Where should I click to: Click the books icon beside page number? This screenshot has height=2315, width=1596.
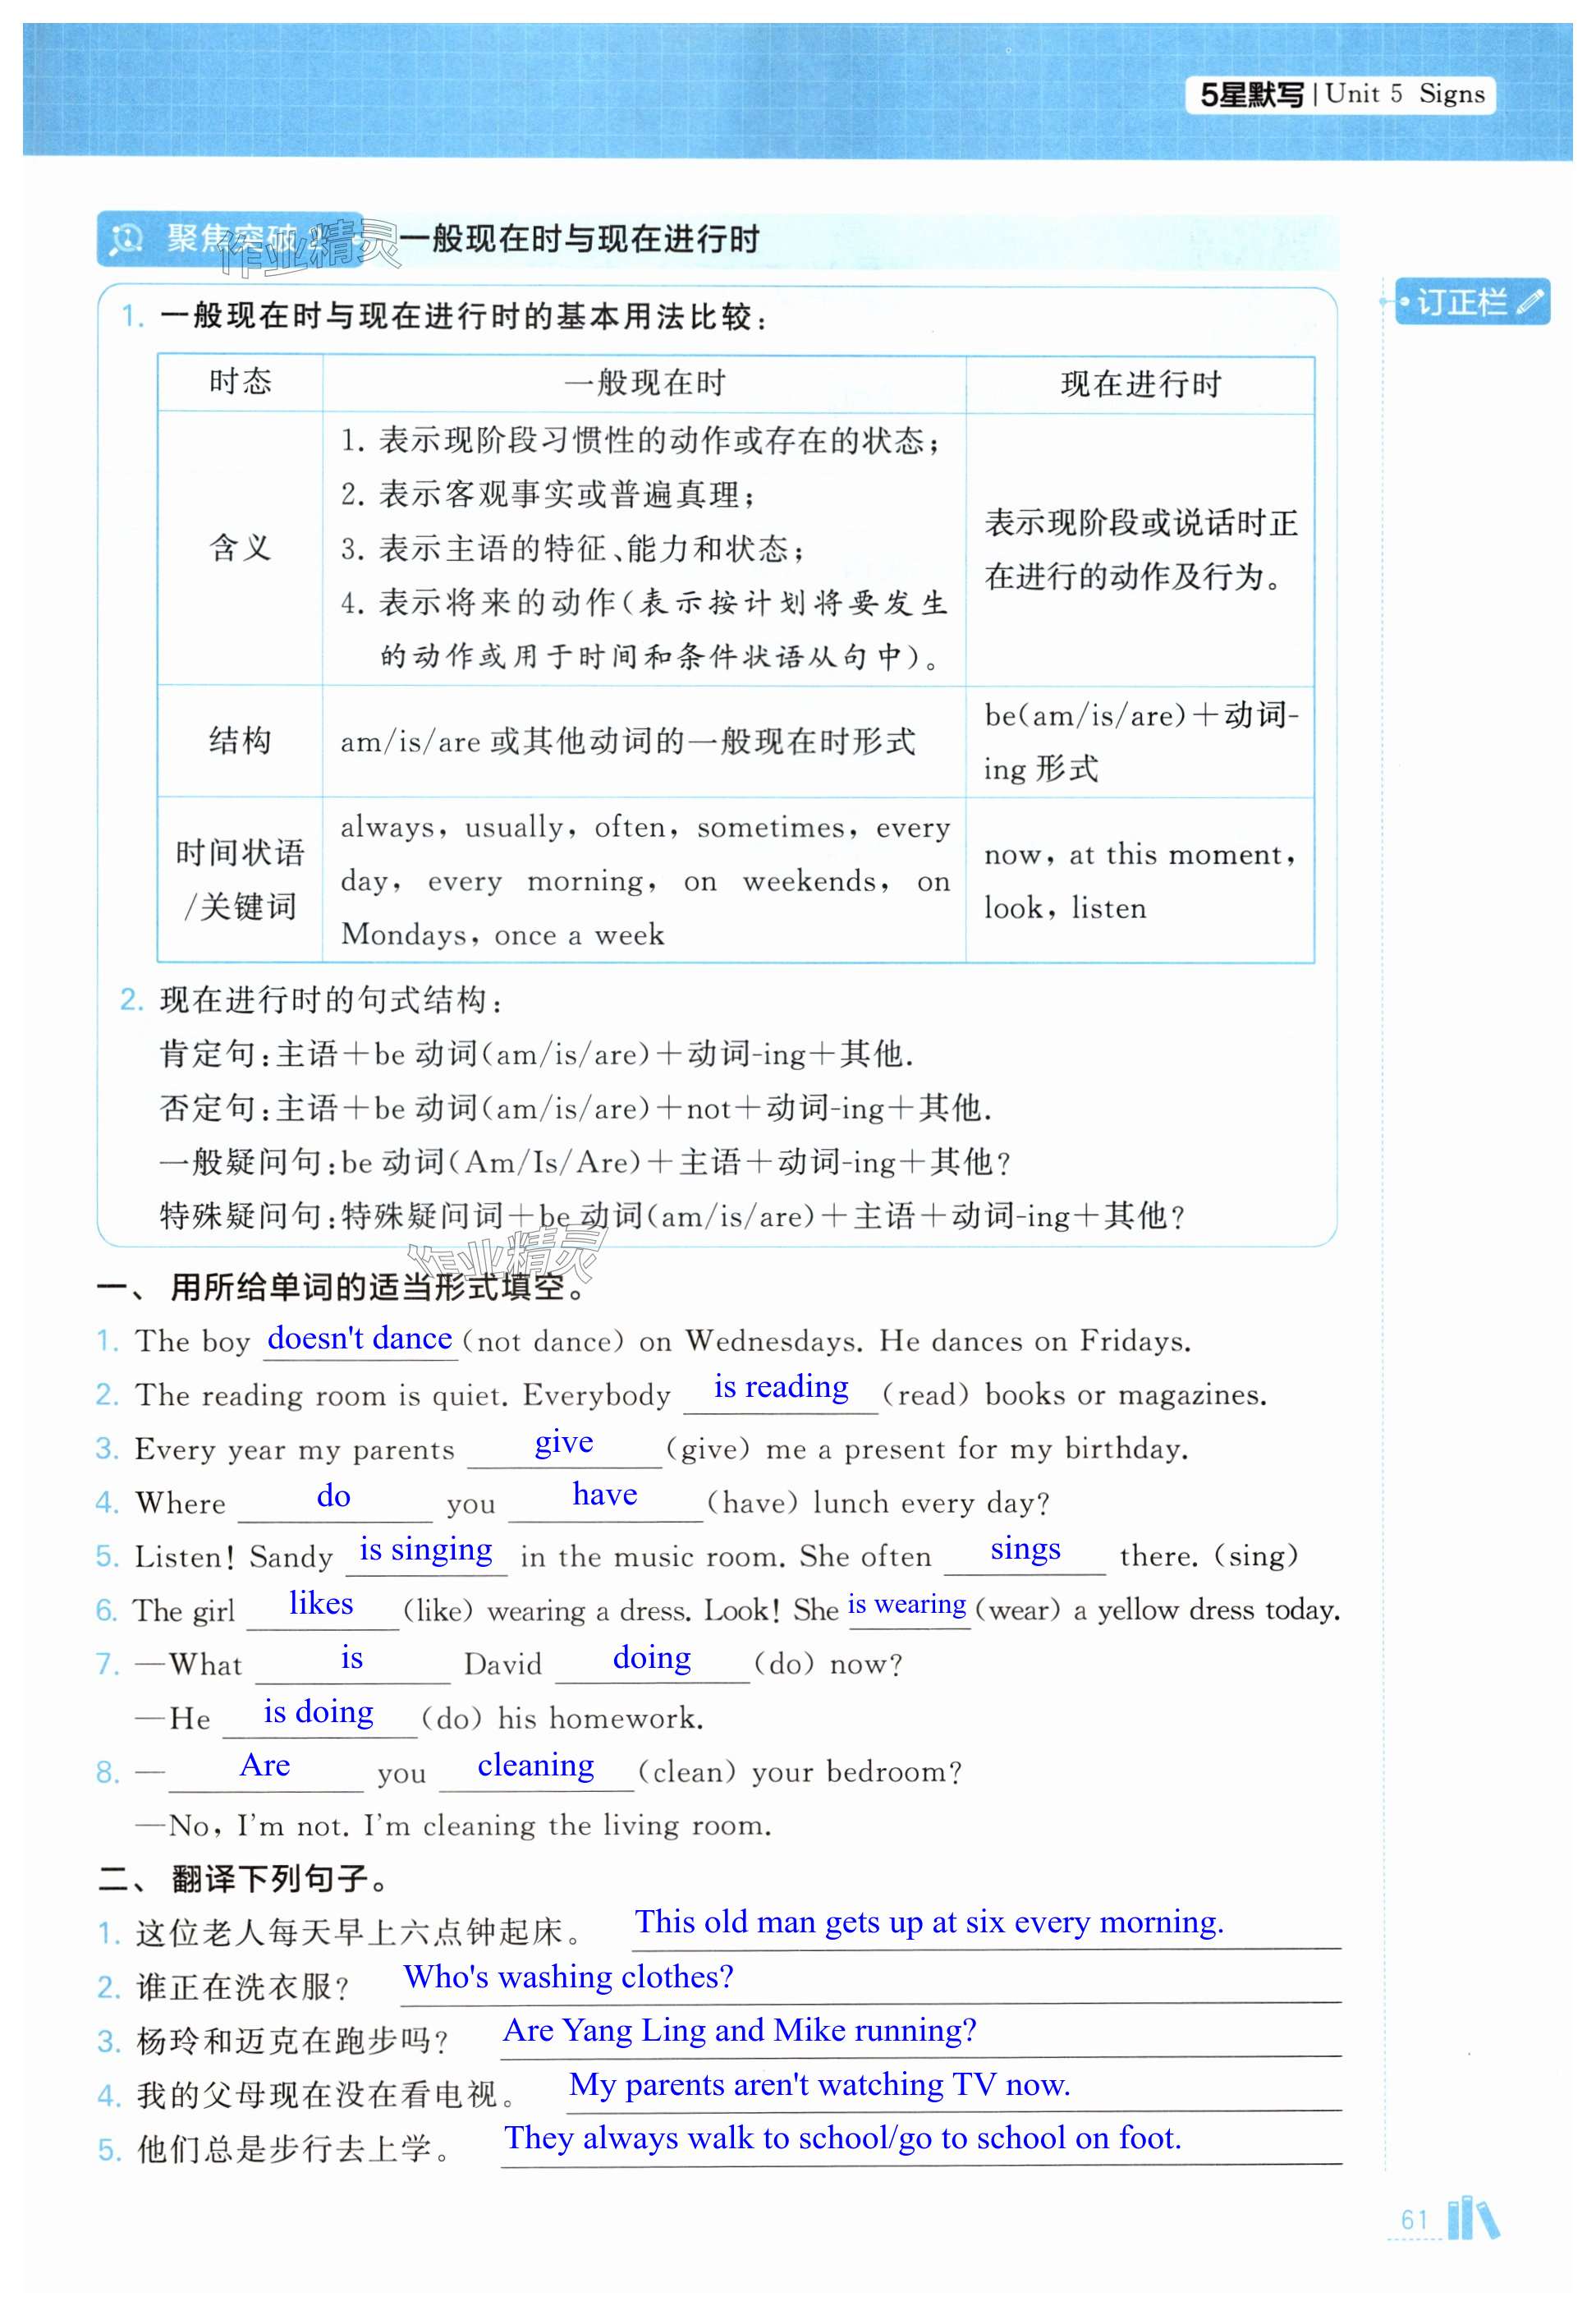[1473, 2219]
